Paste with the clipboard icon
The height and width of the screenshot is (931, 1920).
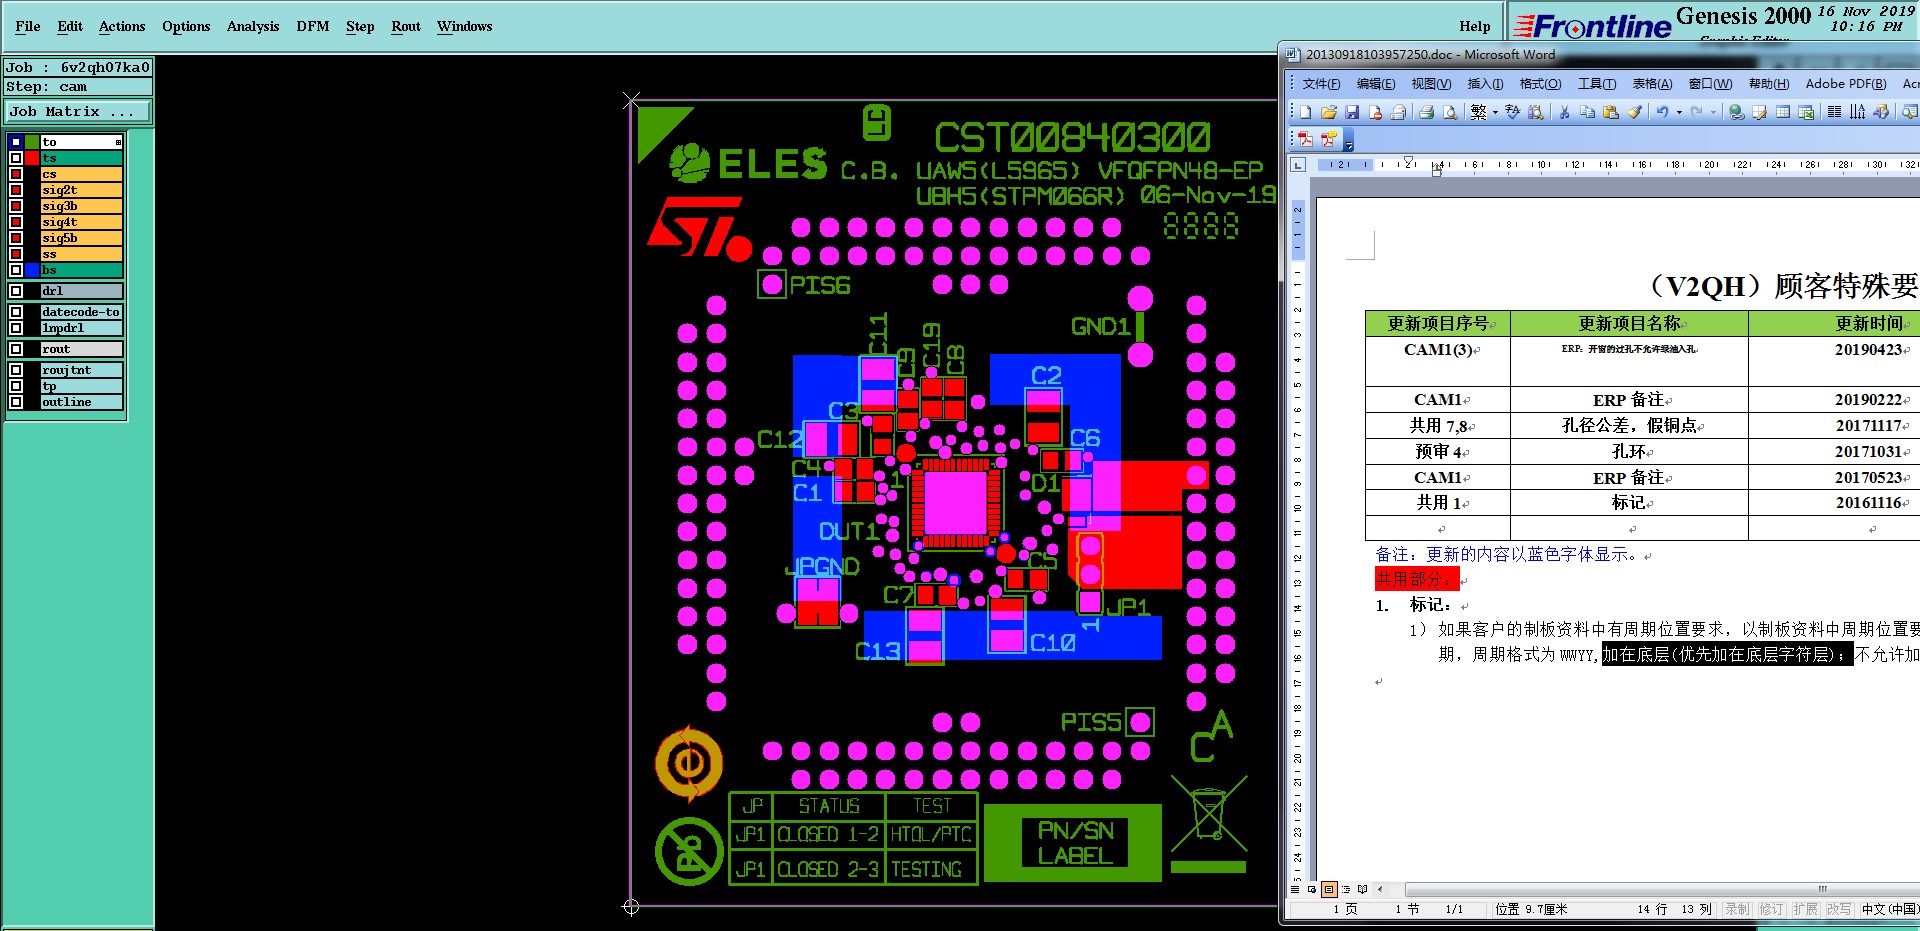[1610, 112]
